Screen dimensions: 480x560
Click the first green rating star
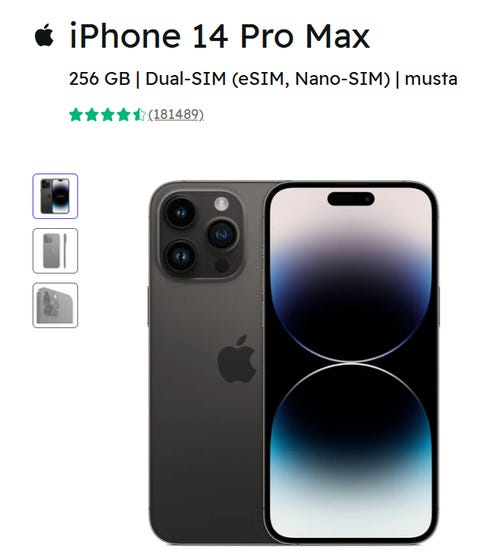point(76,115)
